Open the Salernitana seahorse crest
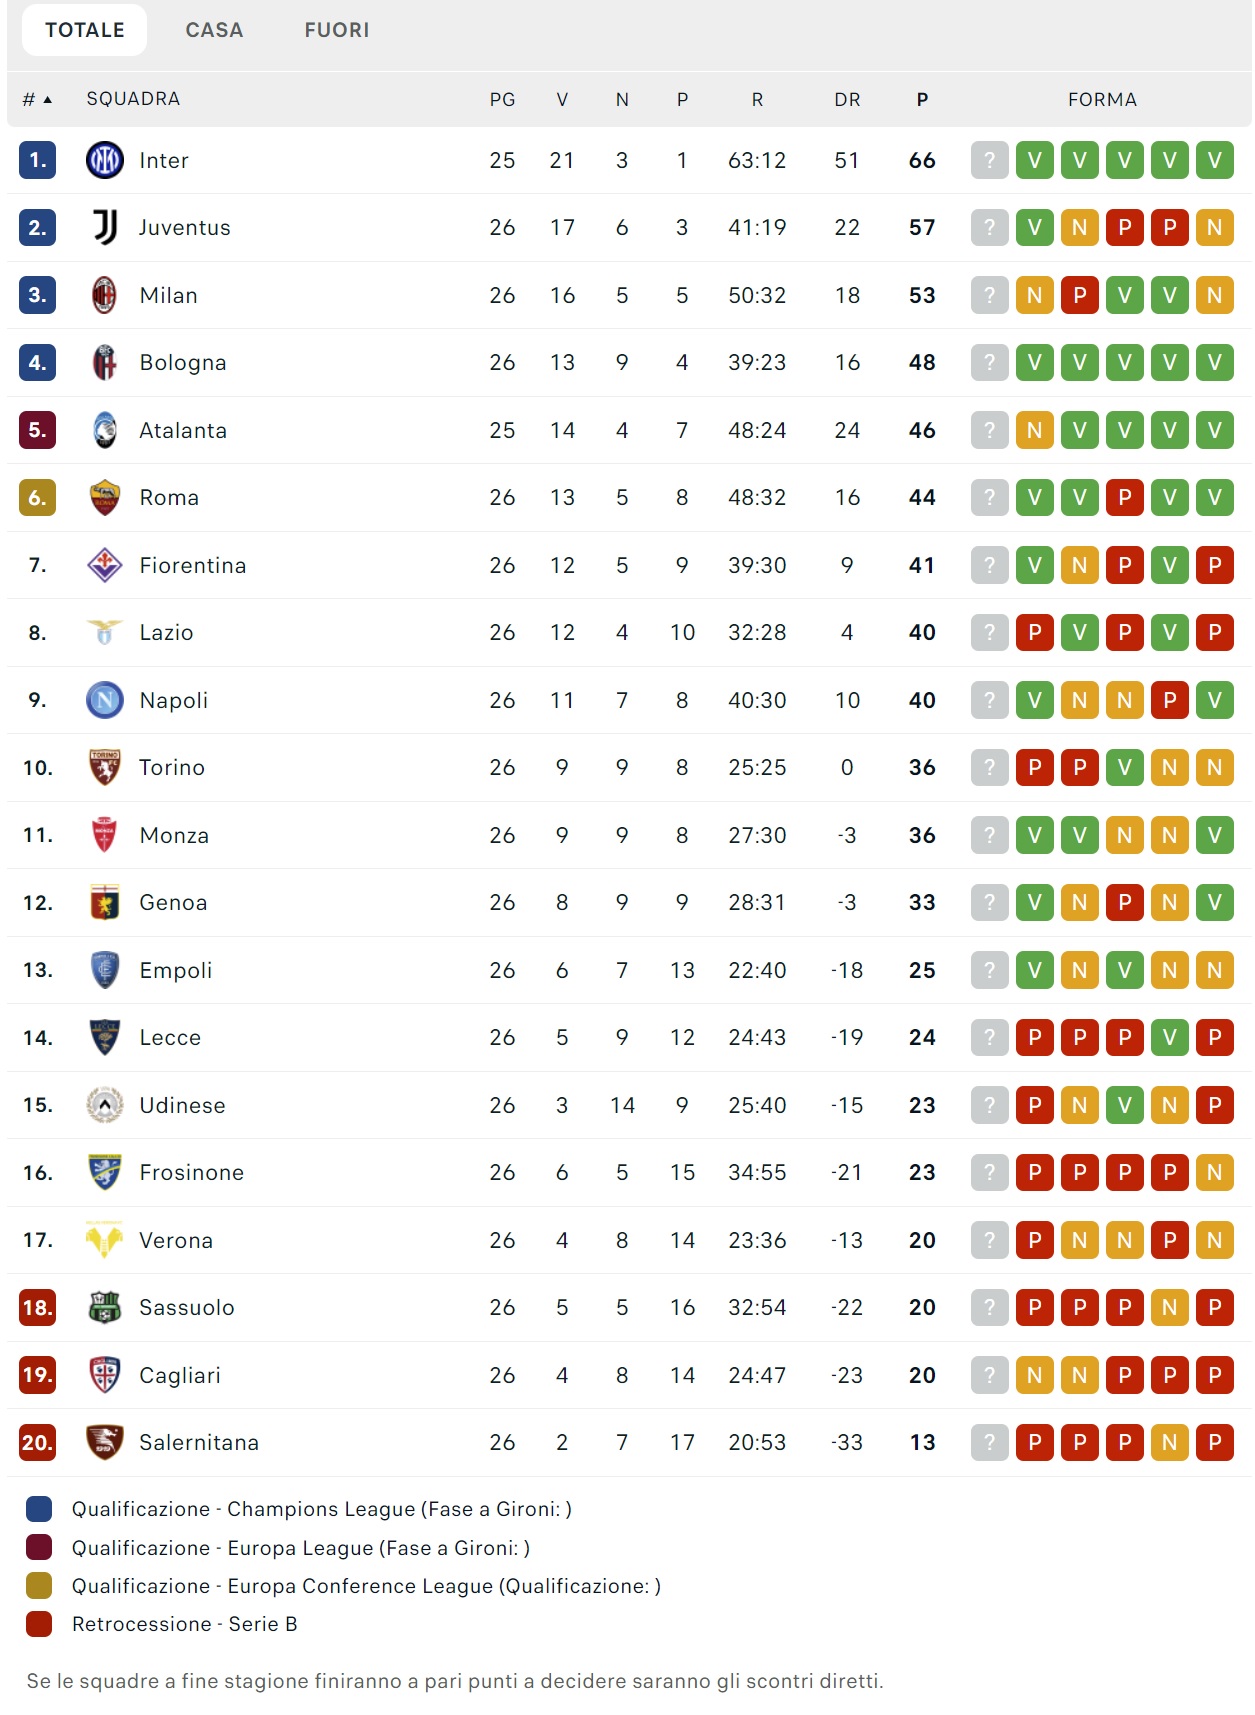The height and width of the screenshot is (1715, 1255). coord(105,1442)
